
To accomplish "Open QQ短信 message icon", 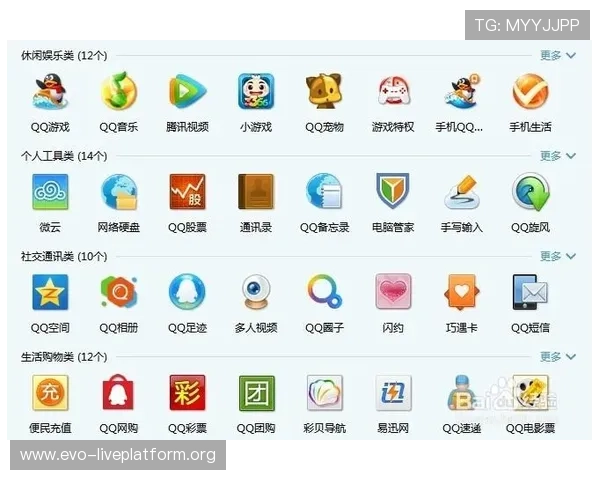I will tap(530, 292).
